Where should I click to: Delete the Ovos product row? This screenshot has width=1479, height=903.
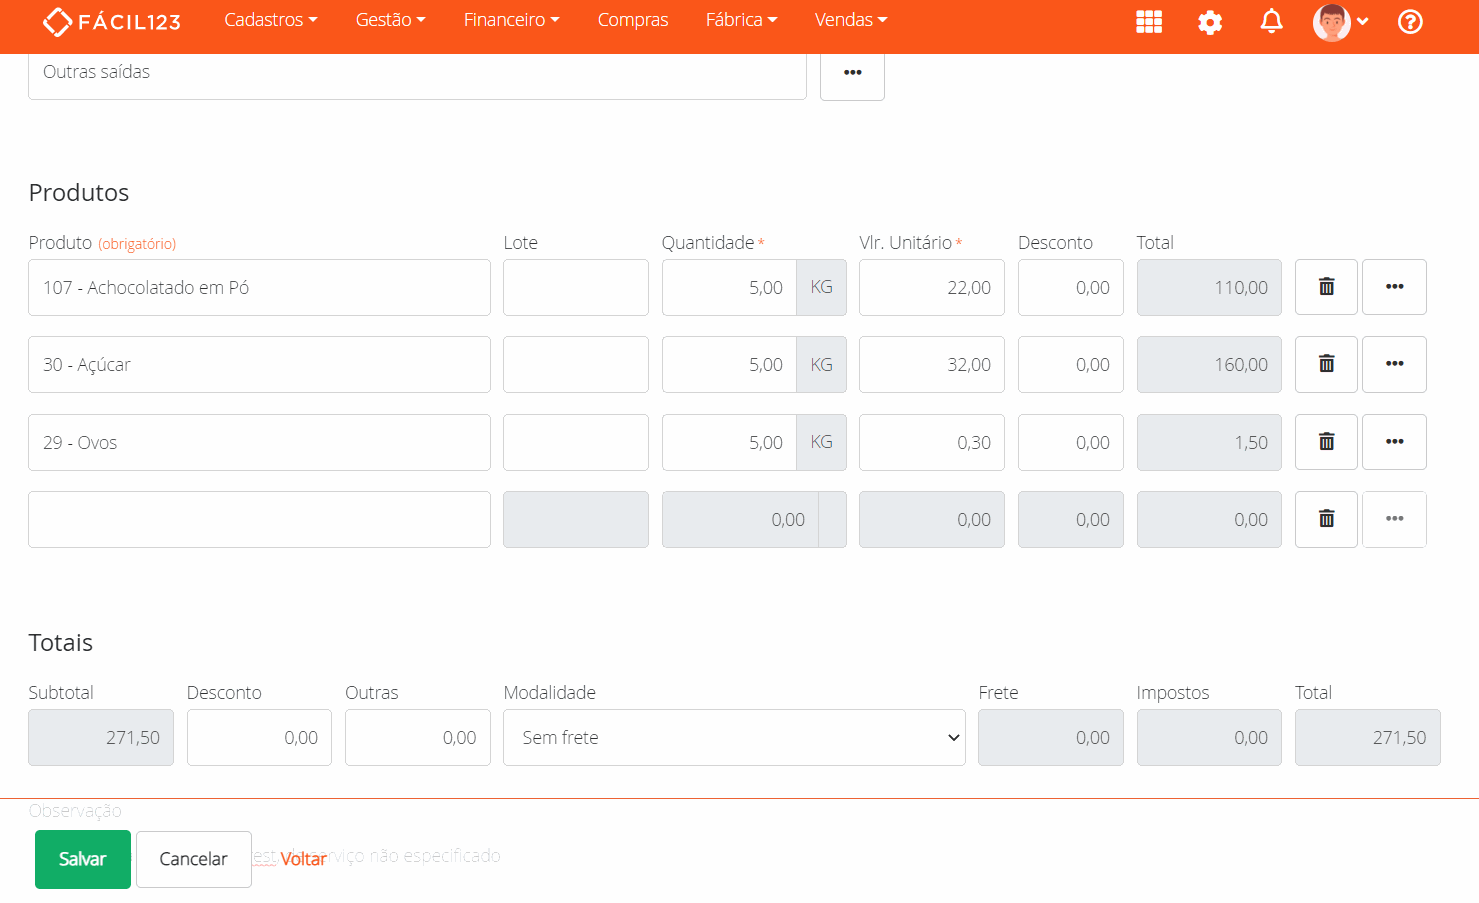[x=1326, y=442]
